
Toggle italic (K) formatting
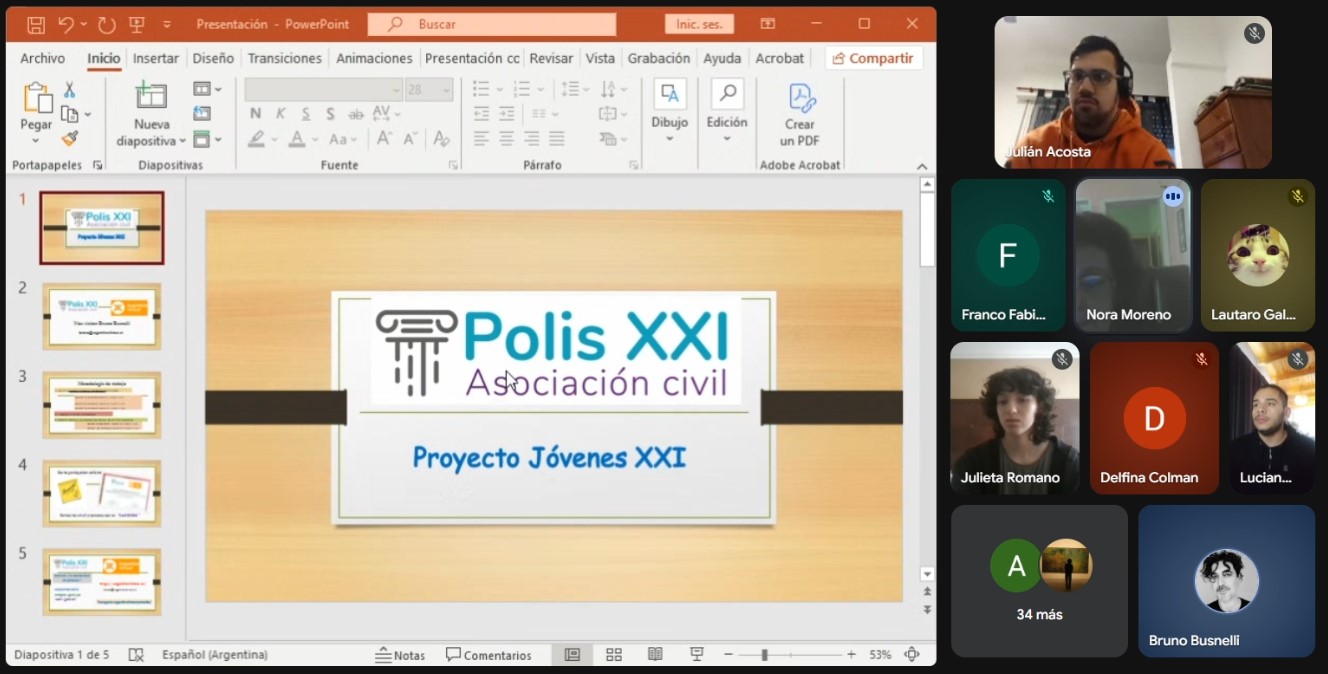coord(281,113)
